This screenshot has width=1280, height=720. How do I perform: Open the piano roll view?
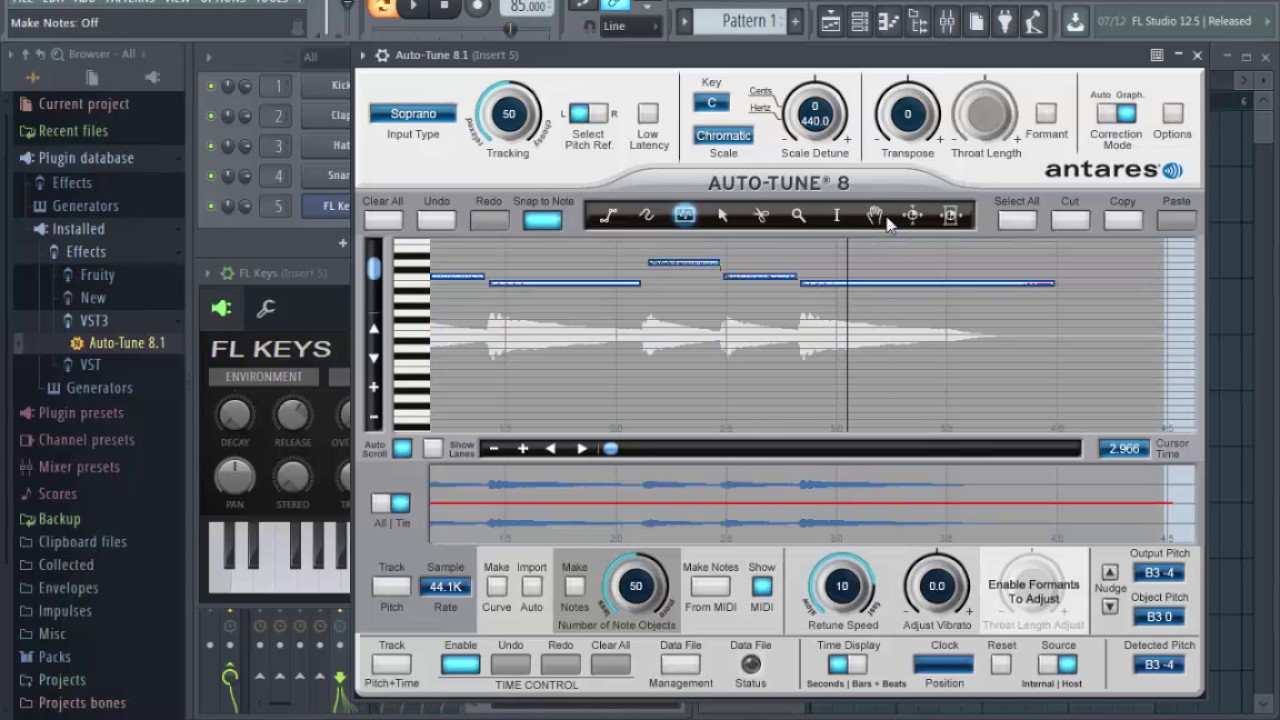[x=887, y=20]
